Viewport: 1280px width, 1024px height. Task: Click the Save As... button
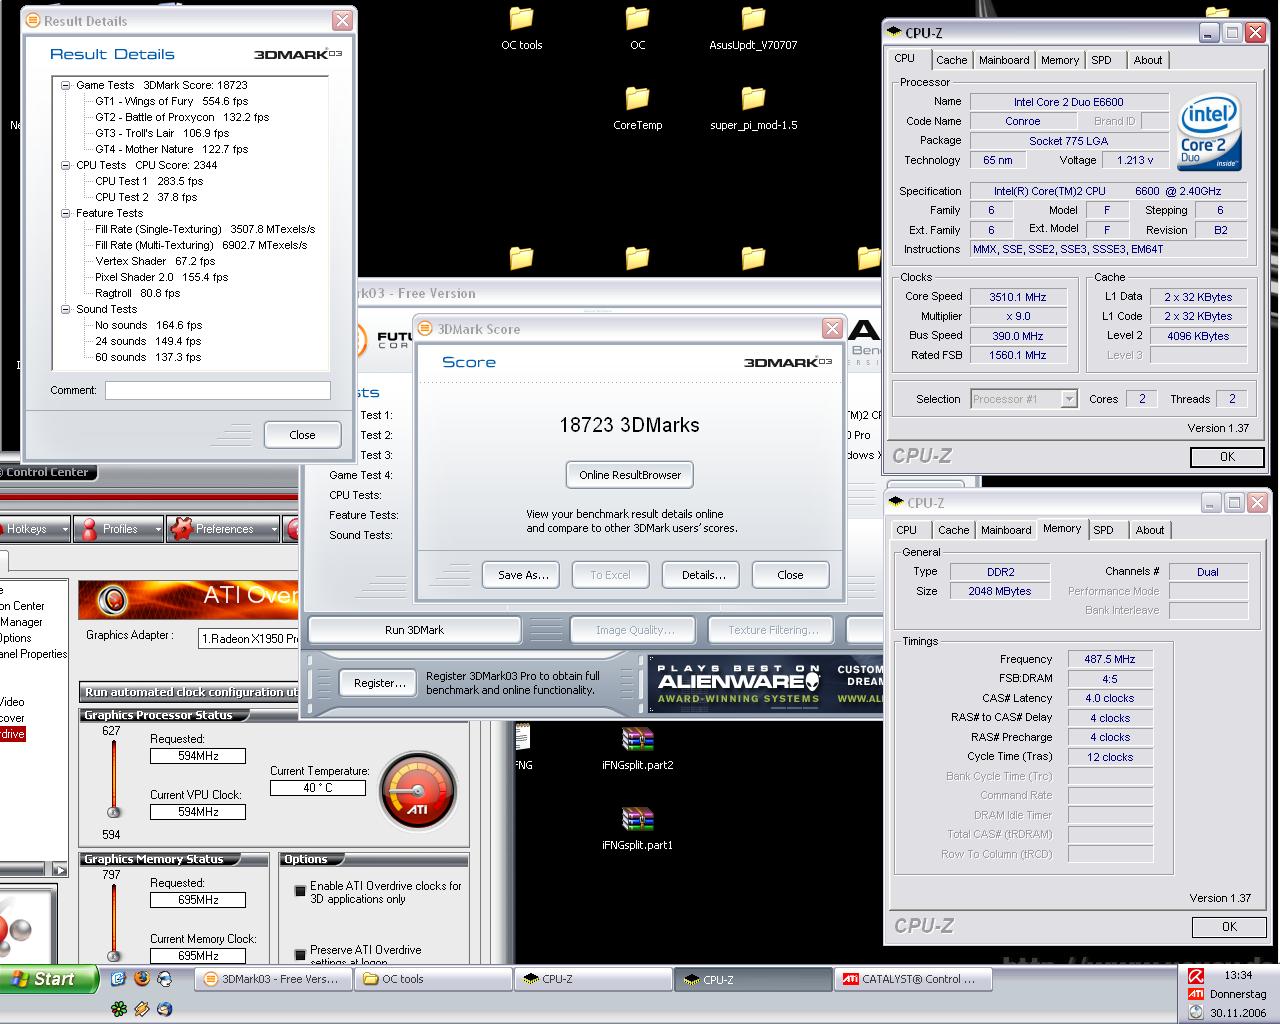[523, 575]
